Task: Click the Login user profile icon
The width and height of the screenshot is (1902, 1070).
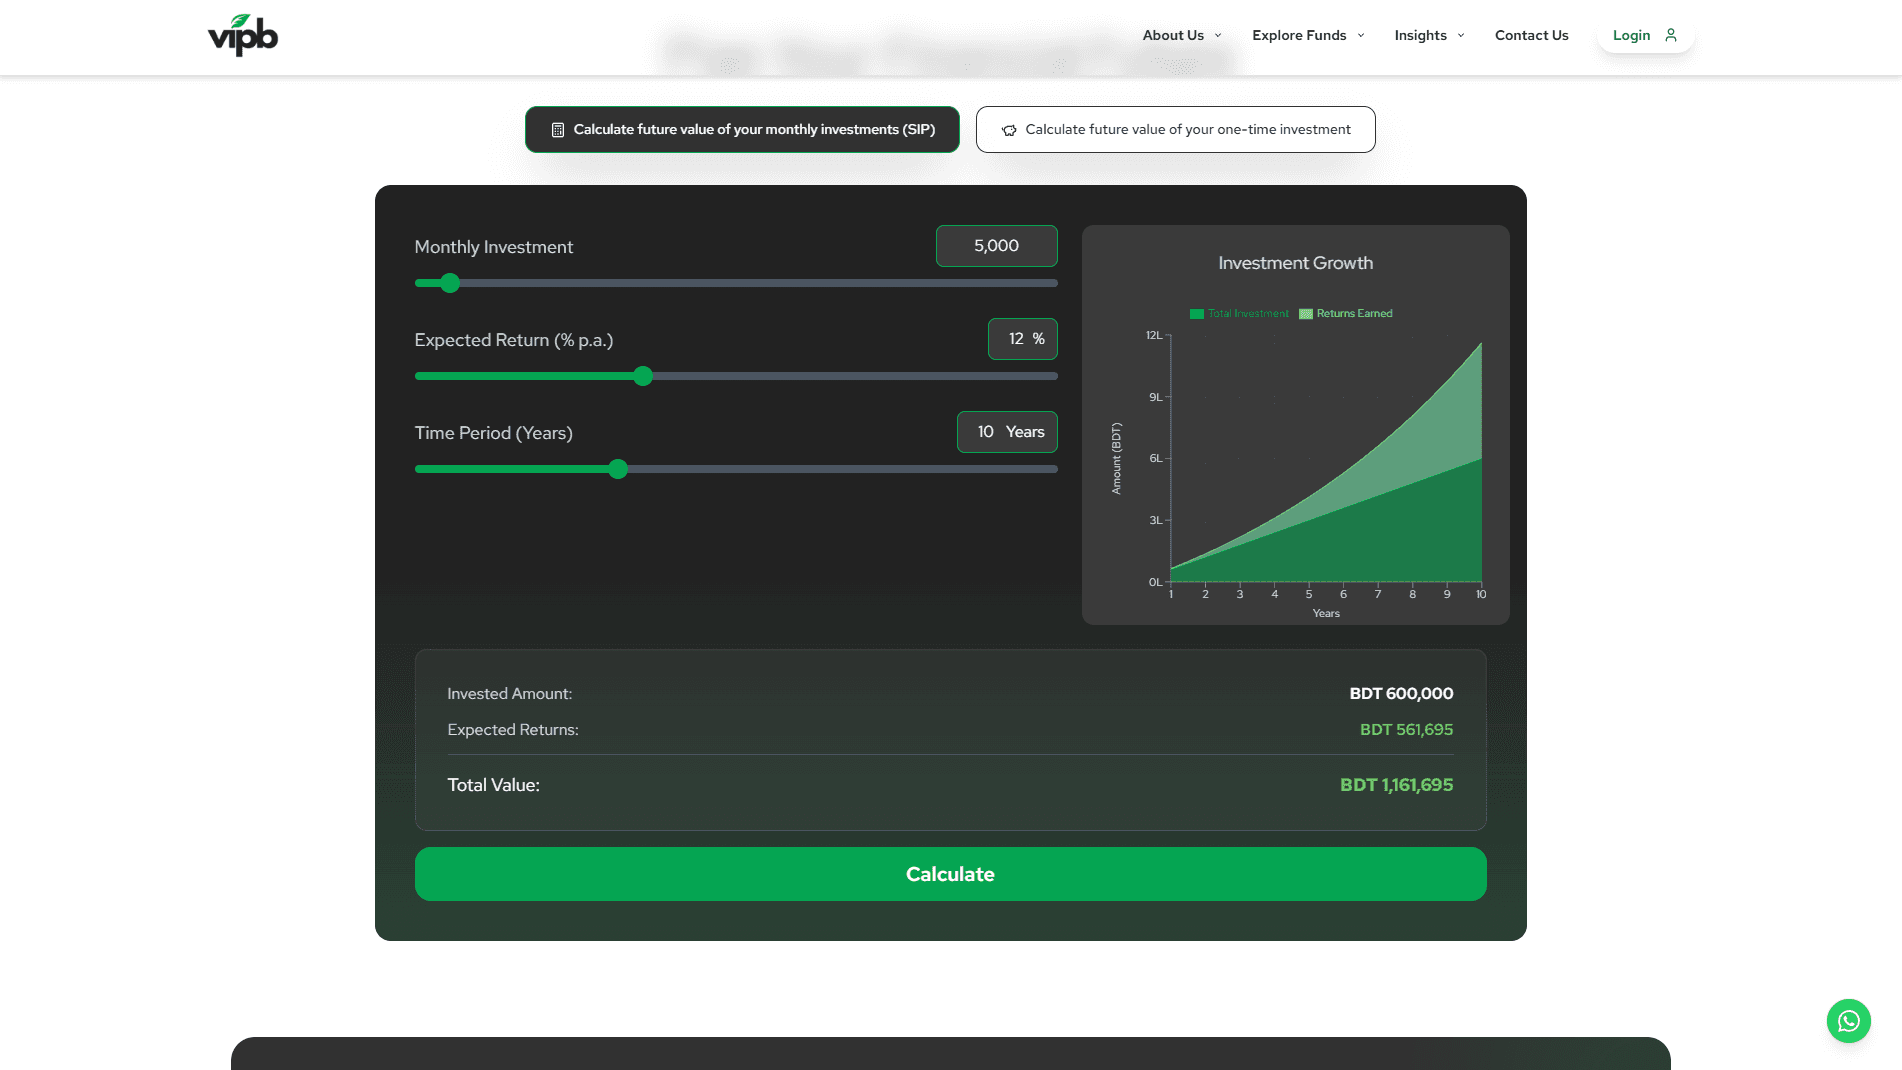Action: pos(1671,35)
